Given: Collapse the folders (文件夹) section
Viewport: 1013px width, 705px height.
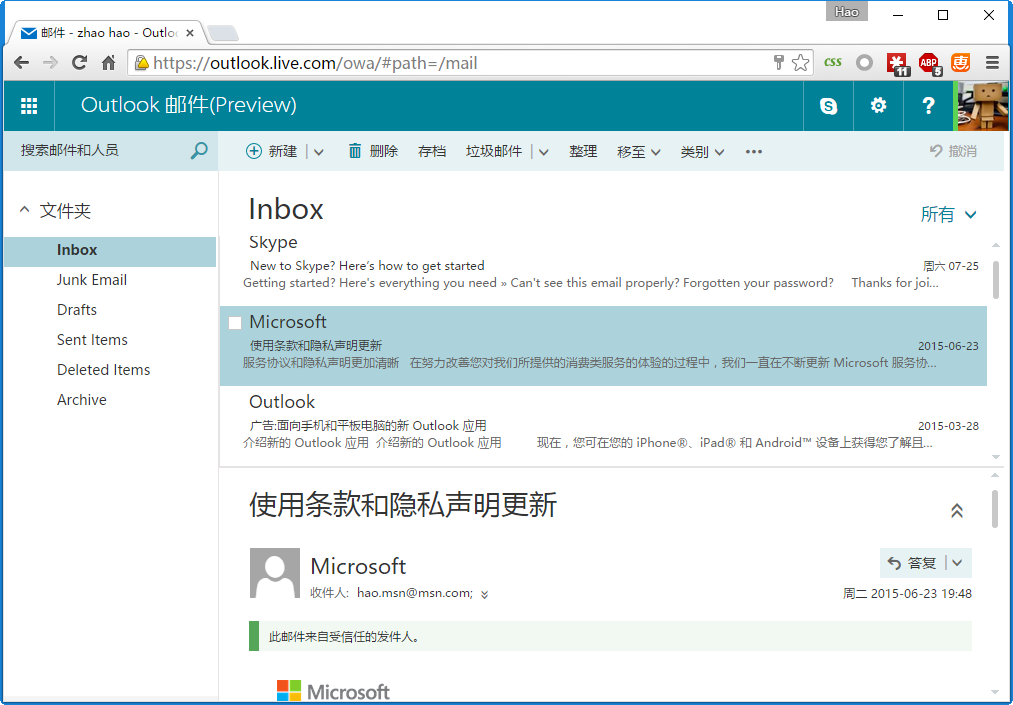Looking at the screenshot, I should click(25, 211).
